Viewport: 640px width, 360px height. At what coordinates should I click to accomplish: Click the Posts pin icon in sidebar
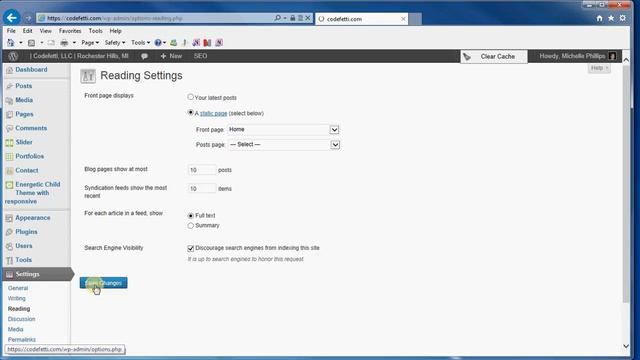click(x=9, y=86)
